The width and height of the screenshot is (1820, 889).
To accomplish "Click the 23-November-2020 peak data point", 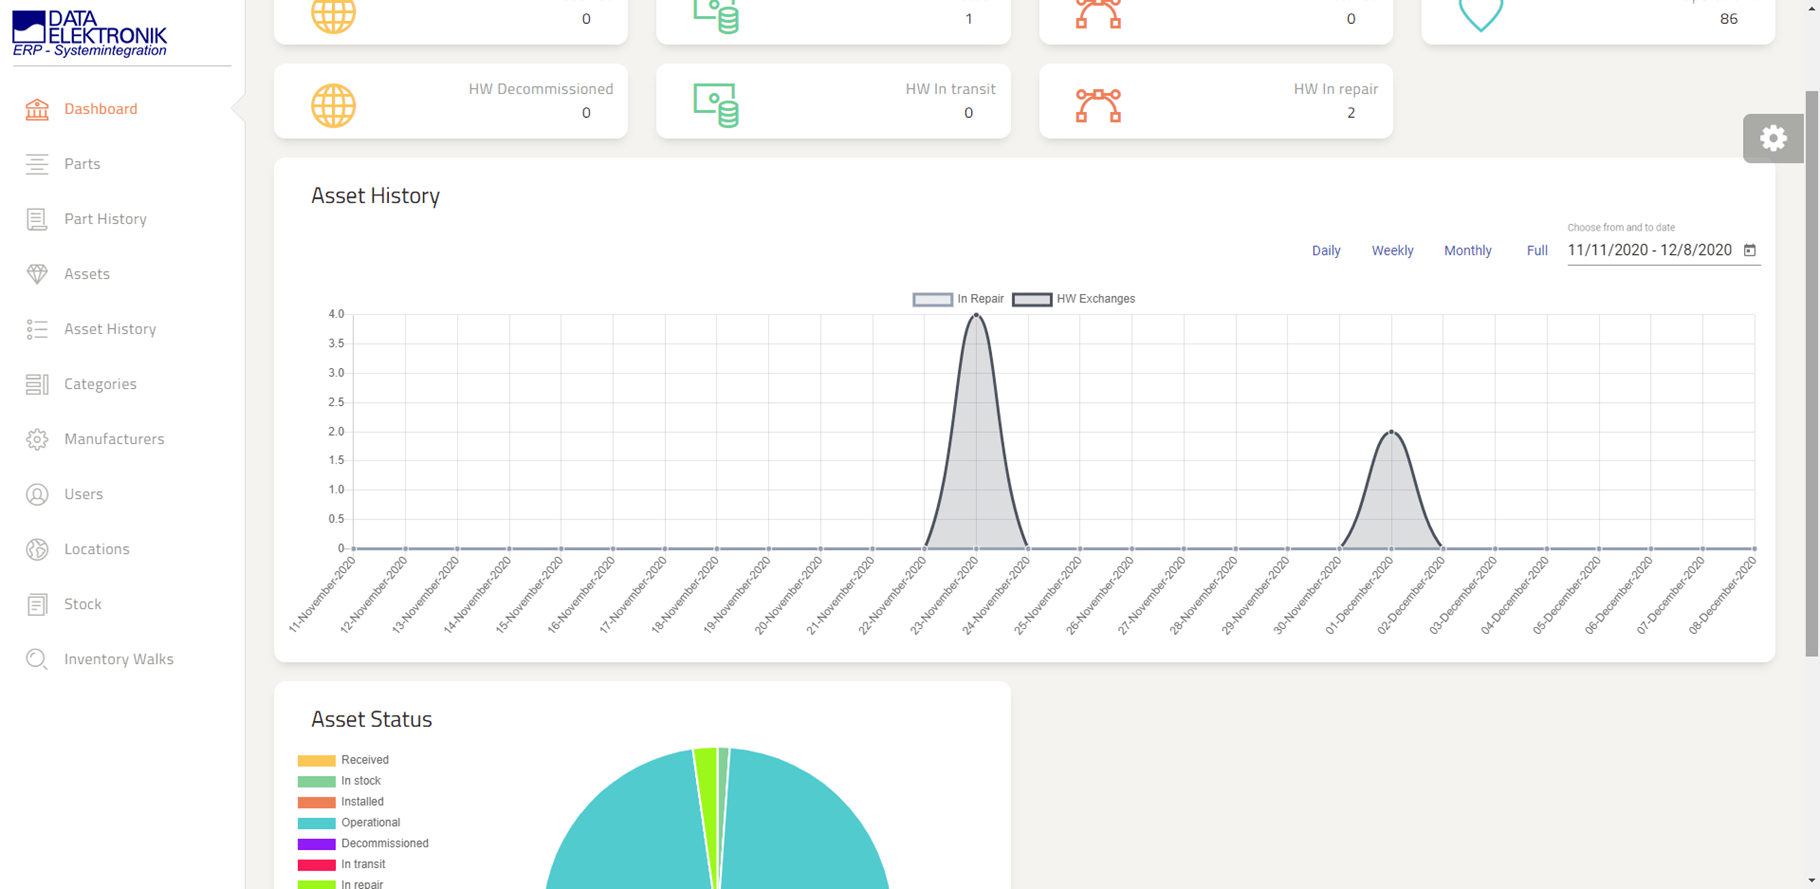I will point(976,315).
